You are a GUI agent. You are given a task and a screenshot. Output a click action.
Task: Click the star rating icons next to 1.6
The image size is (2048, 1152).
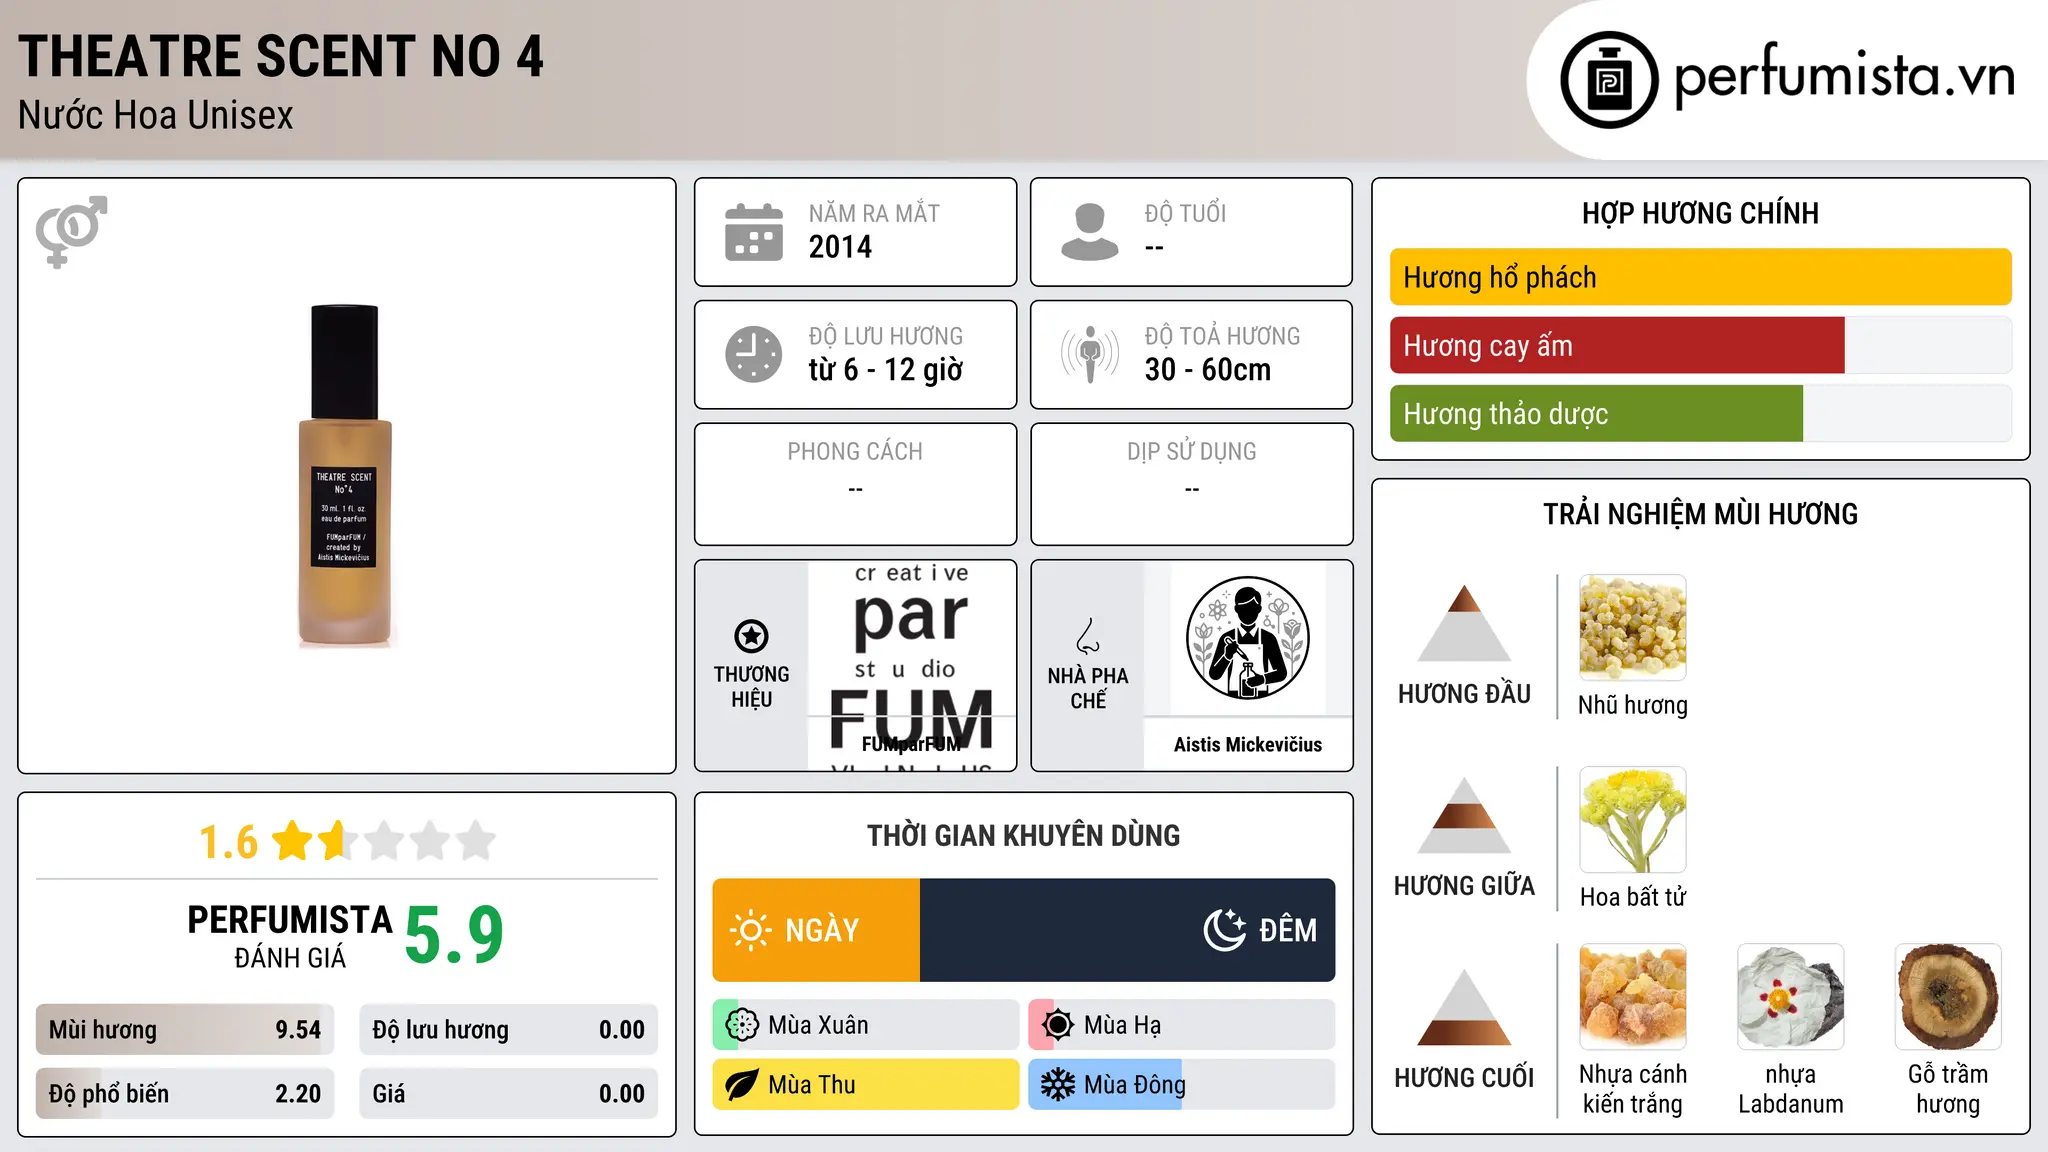pos(385,841)
